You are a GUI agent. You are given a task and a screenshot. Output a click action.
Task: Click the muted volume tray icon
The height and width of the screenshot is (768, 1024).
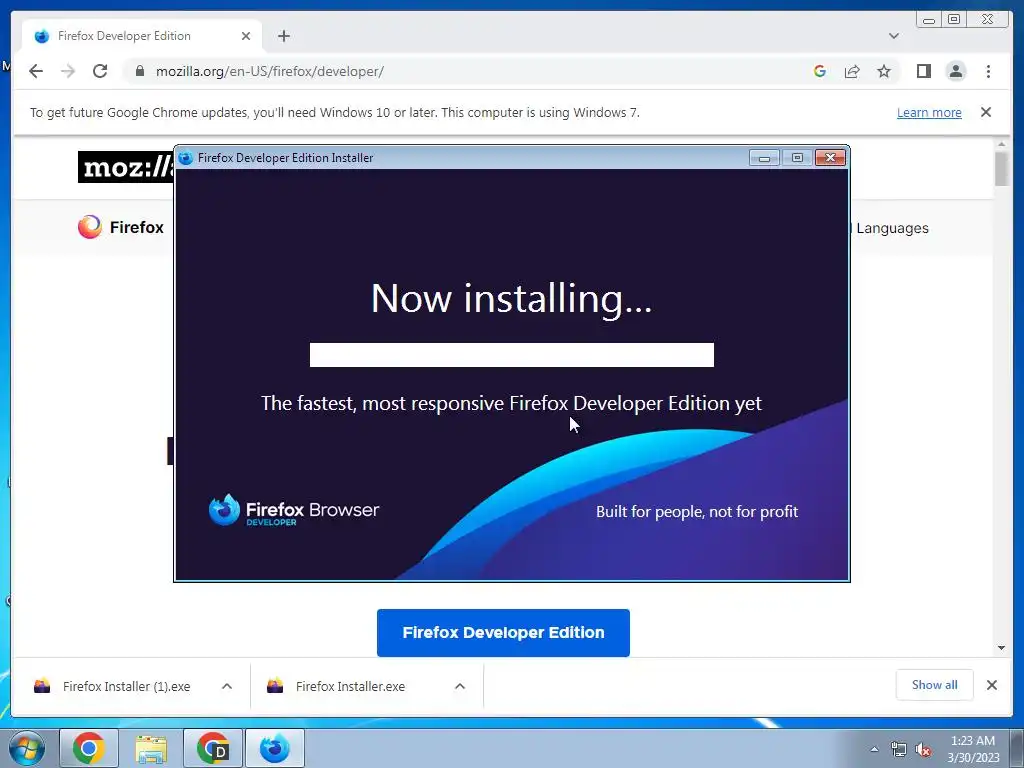923,750
